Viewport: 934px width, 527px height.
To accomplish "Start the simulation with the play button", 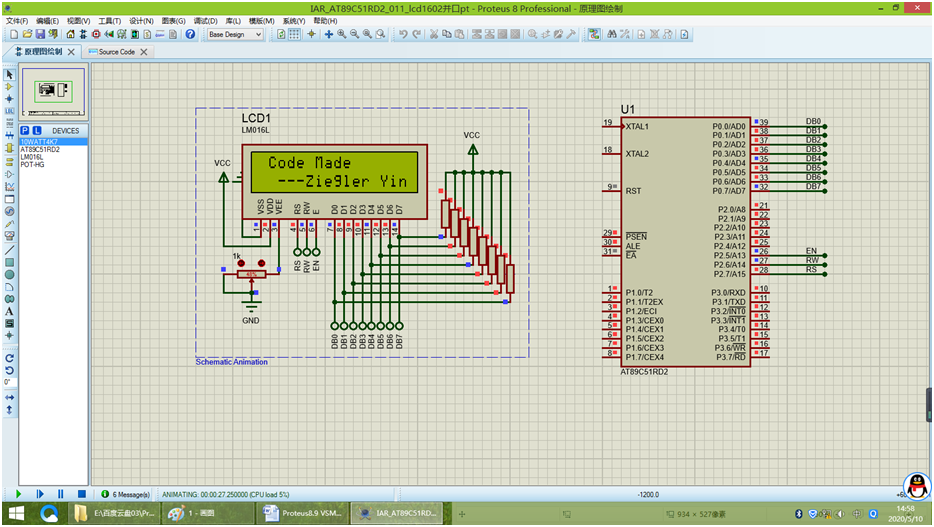I will pyautogui.click(x=18, y=494).
